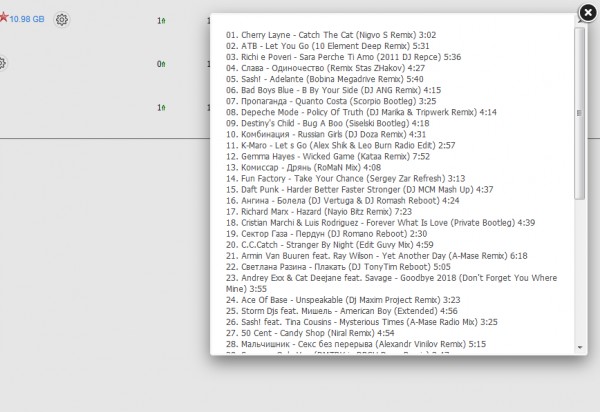Image resolution: width=600 pixels, height=412 pixels.
Task: Select track 22 Светлана Разина - Плакать
Action: coord(338,267)
